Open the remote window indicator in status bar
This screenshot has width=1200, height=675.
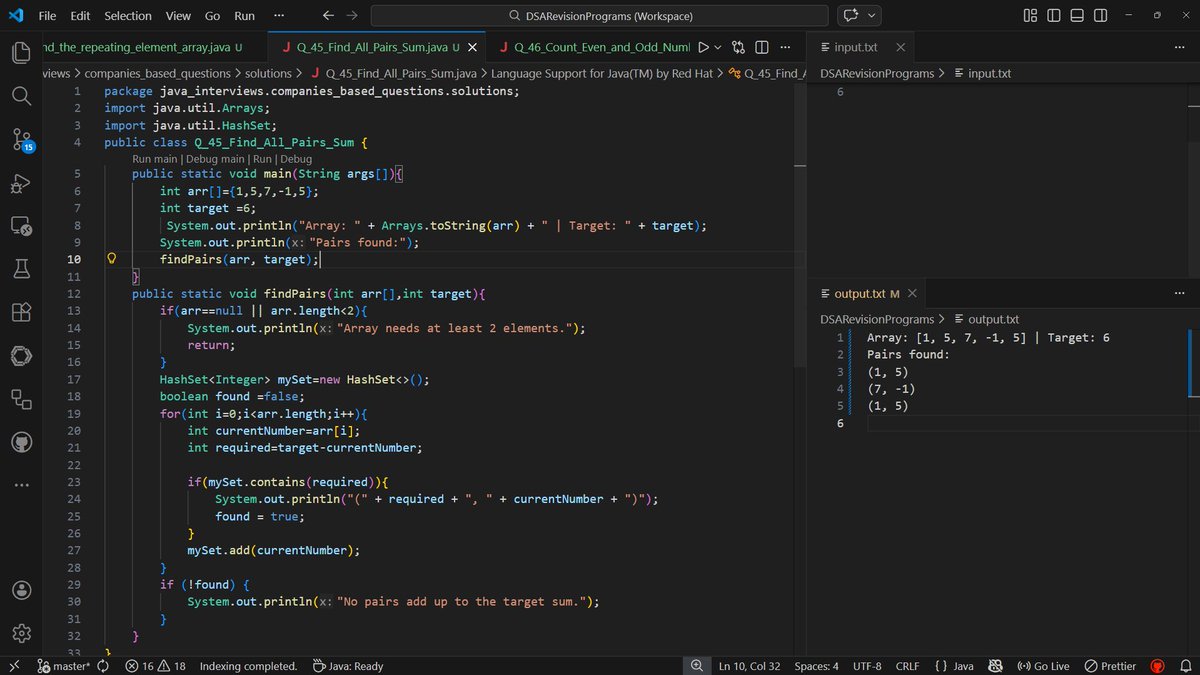[x=13, y=666]
